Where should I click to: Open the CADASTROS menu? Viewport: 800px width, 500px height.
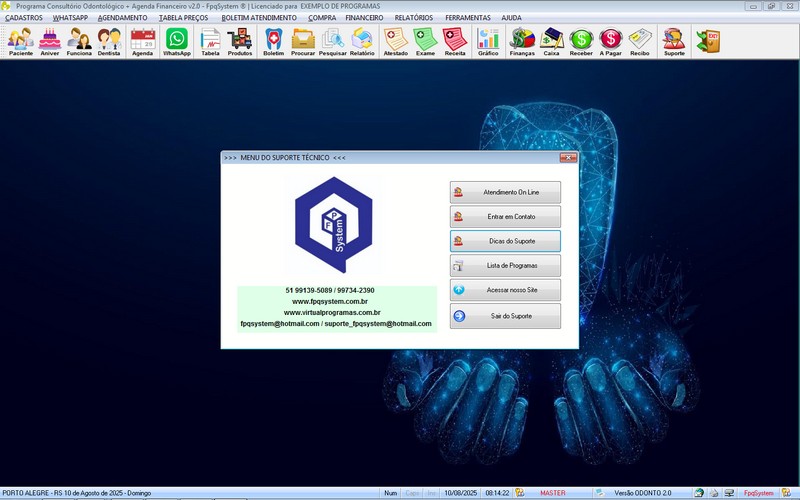tap(24, 18)
